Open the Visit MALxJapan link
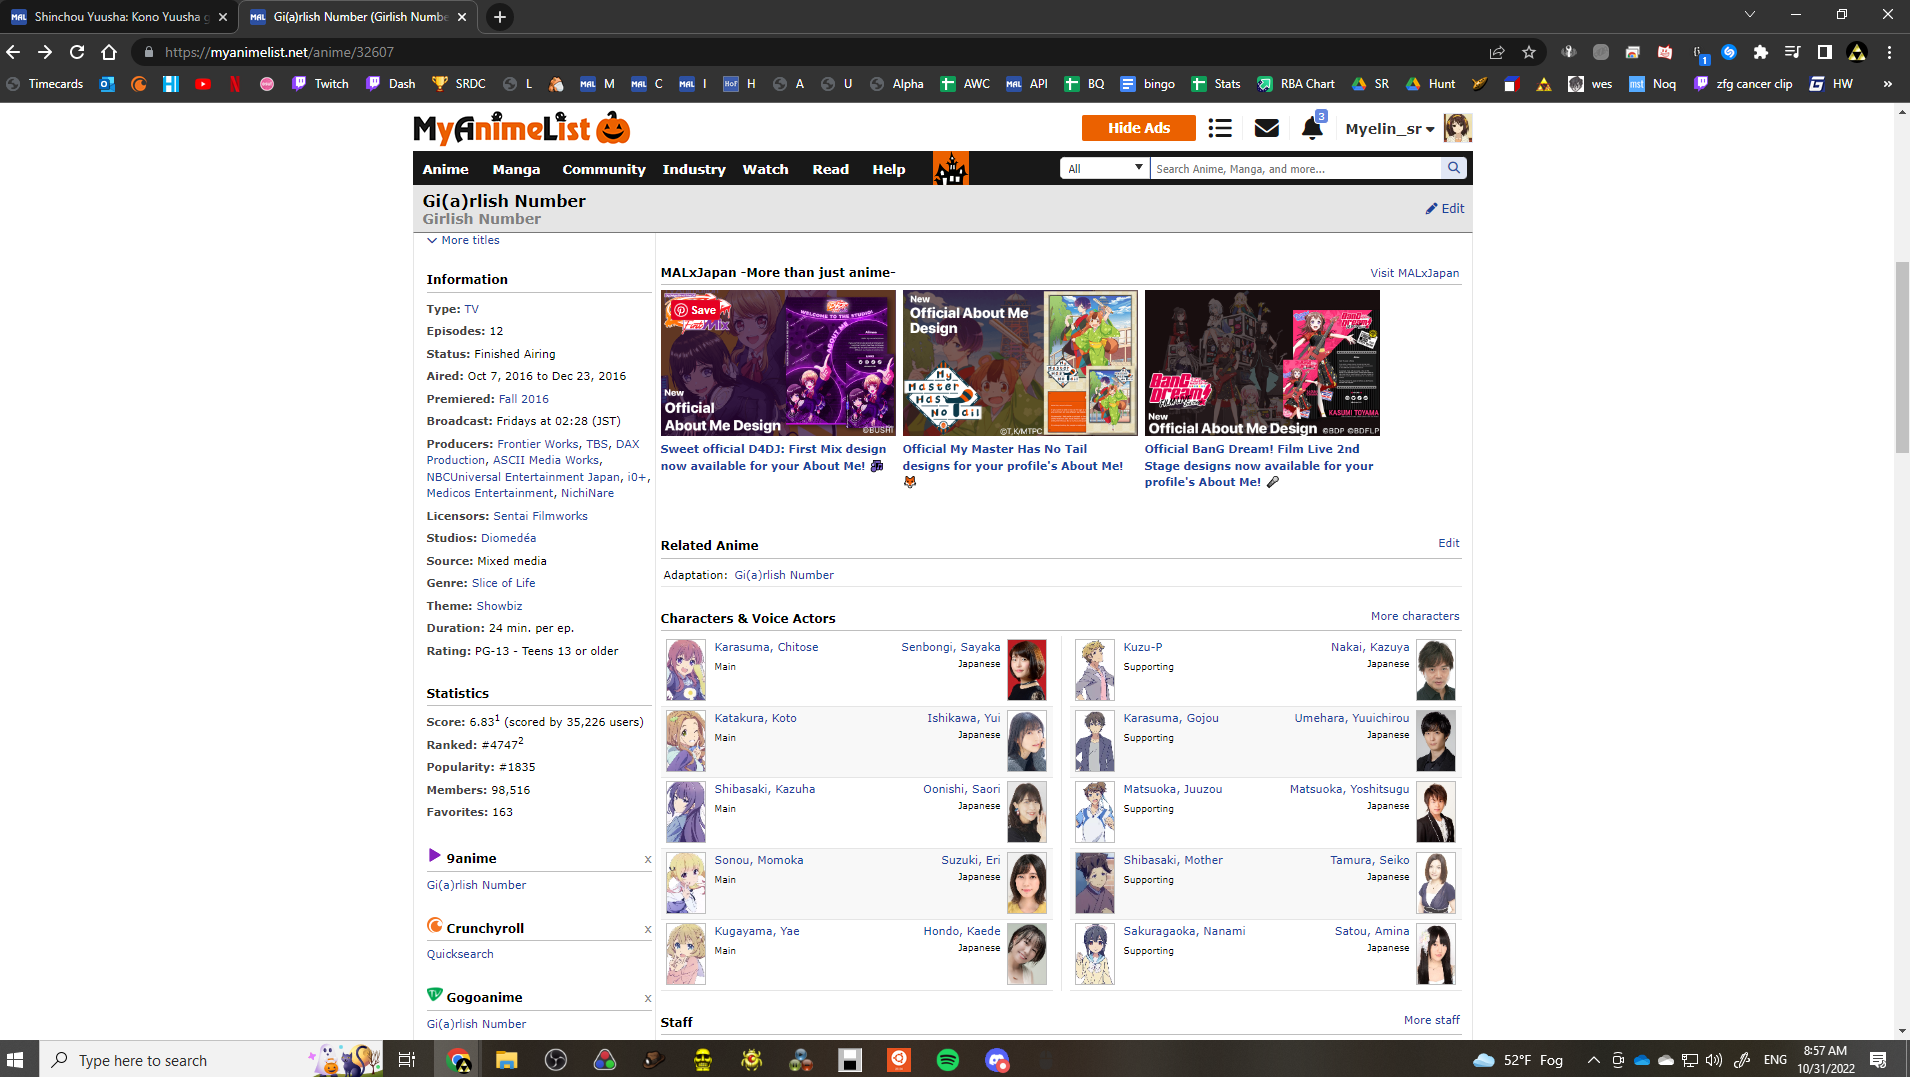This screenshot has height=1077, width=1910. point(1414,273)
